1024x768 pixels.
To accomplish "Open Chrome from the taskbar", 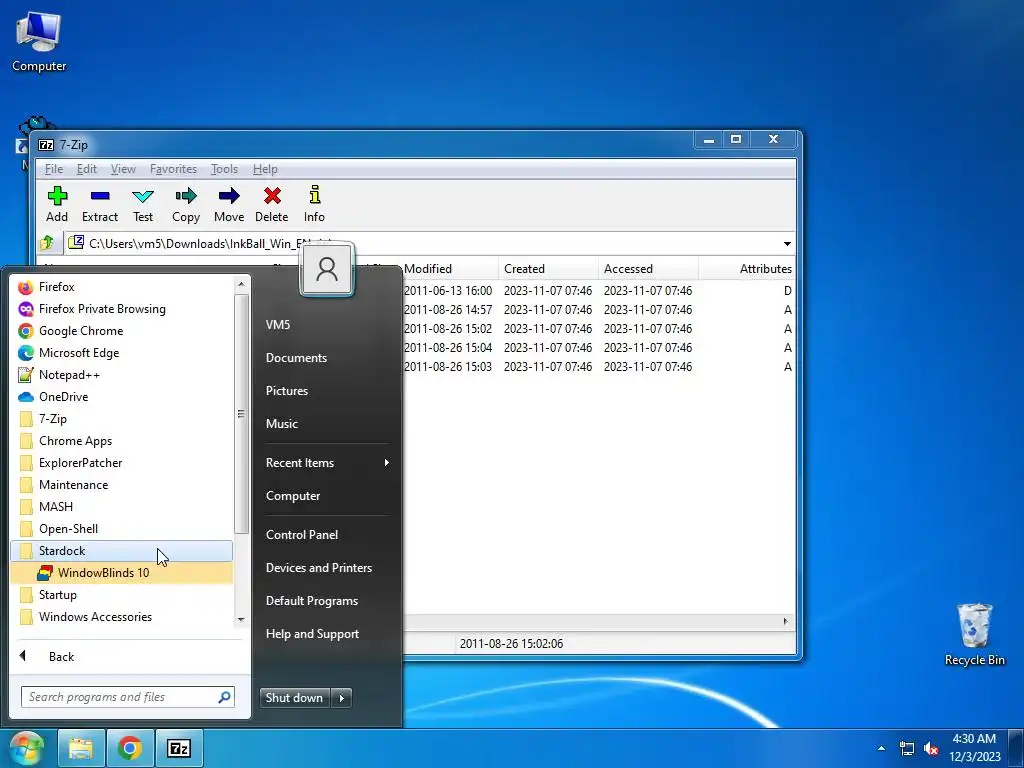I will coord(130,748).
